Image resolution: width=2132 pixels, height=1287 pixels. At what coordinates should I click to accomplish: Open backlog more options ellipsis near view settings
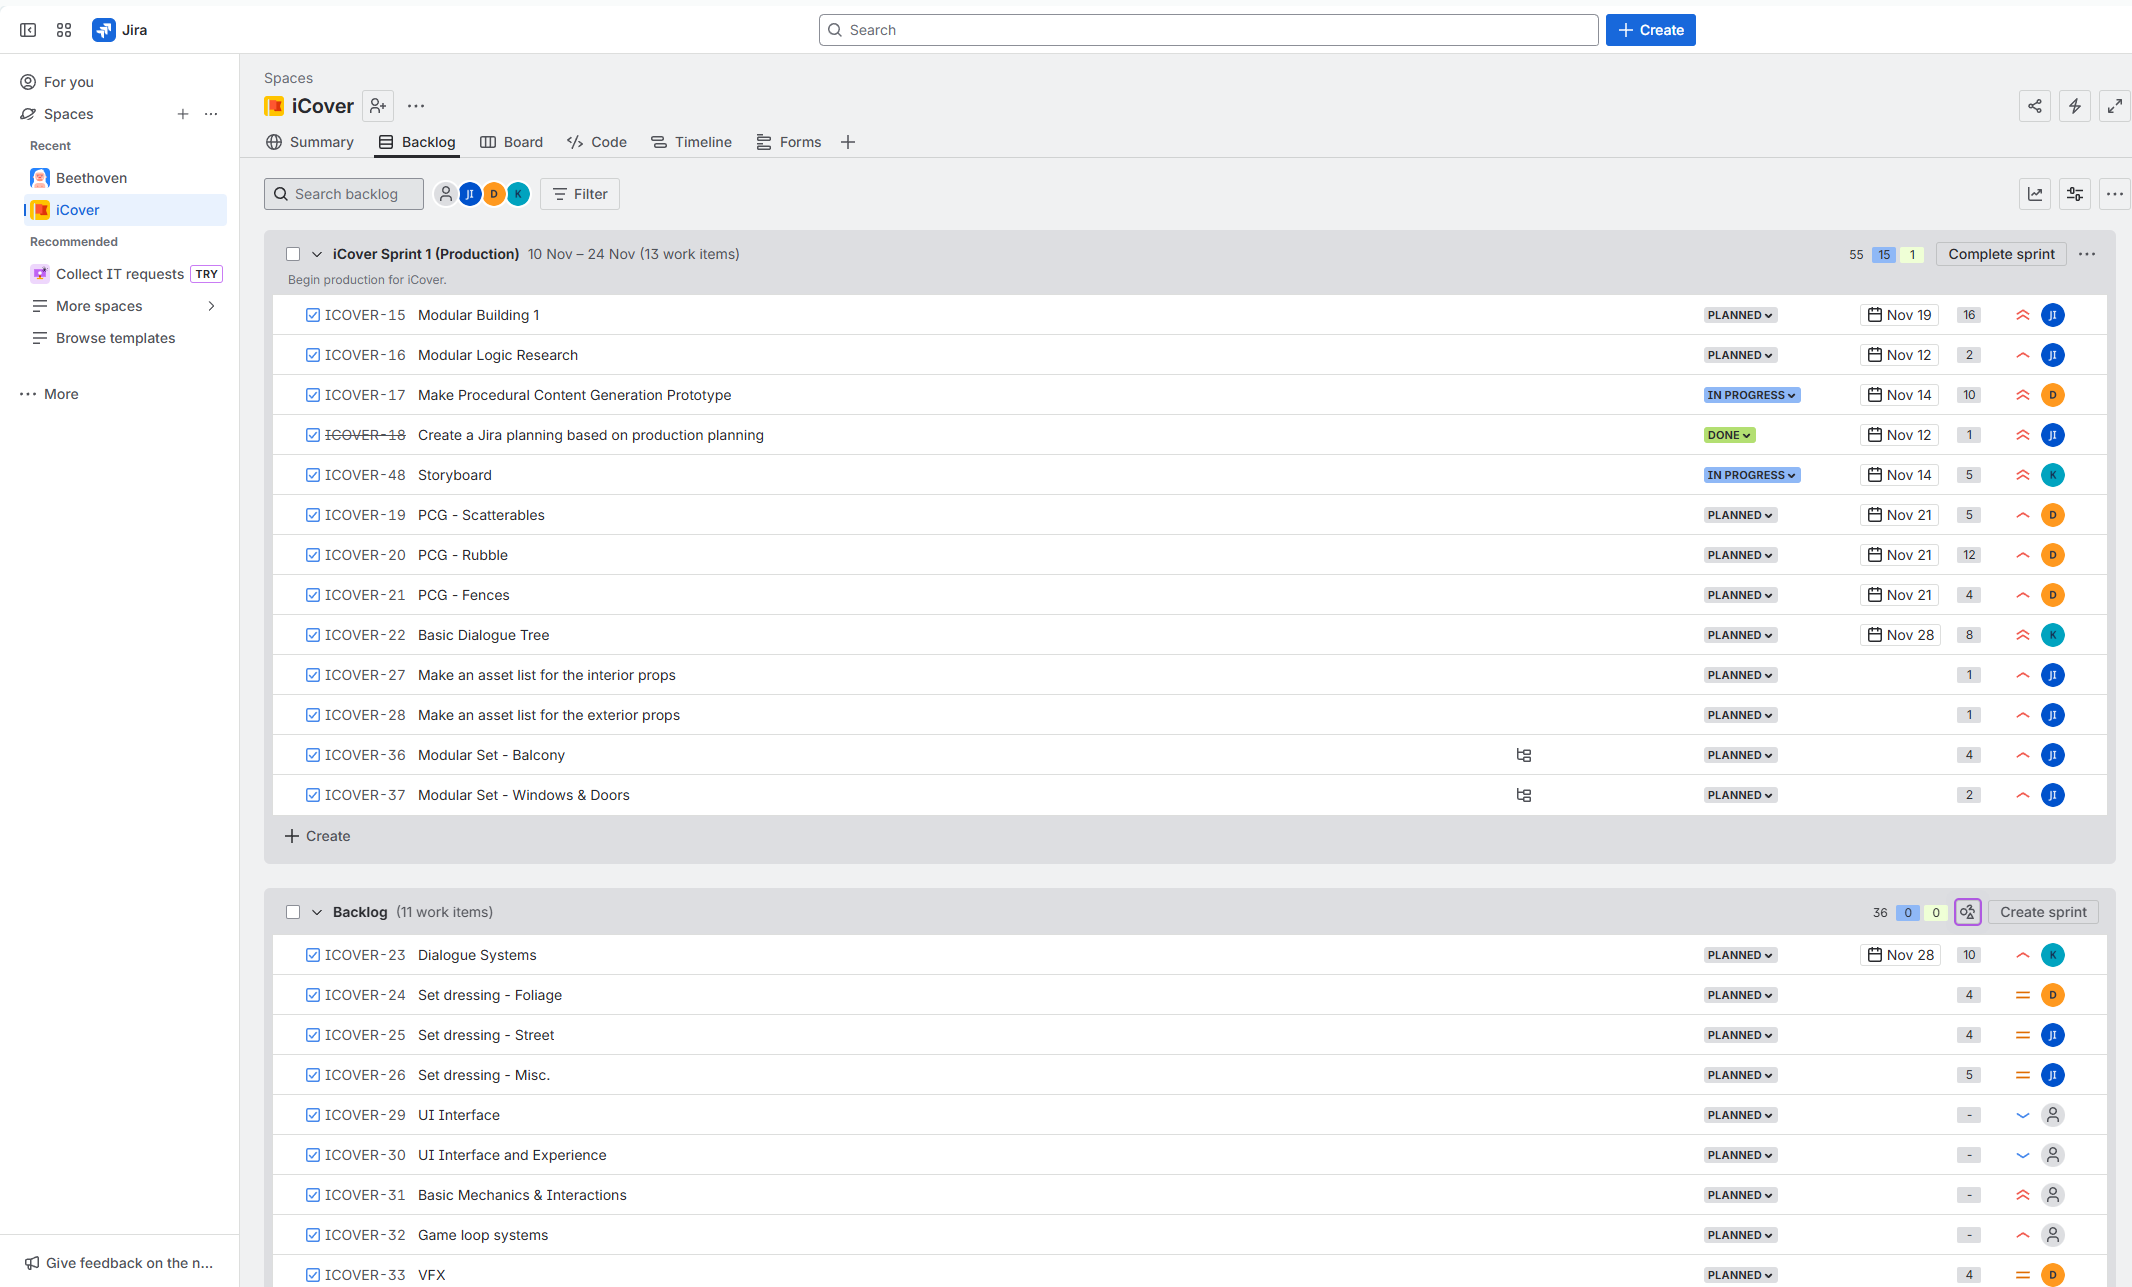click(2115, 194)
